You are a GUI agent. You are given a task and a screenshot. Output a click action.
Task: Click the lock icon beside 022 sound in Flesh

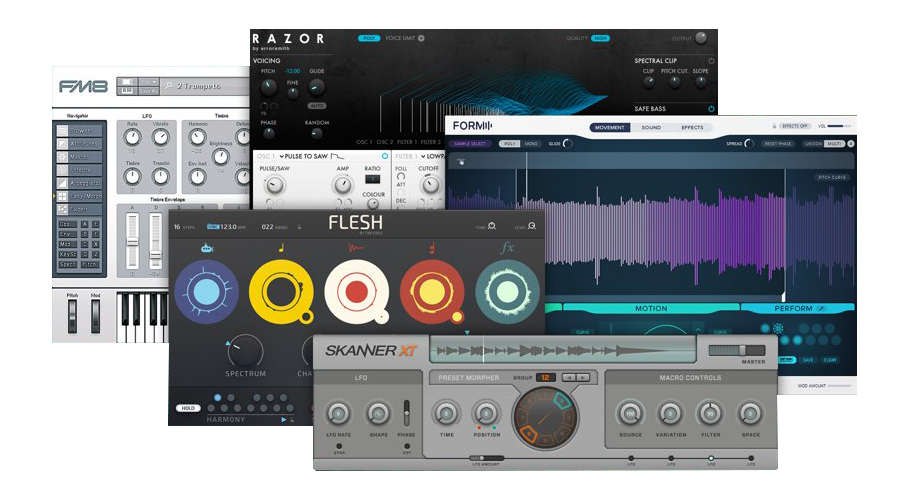(x=299, y=227)
